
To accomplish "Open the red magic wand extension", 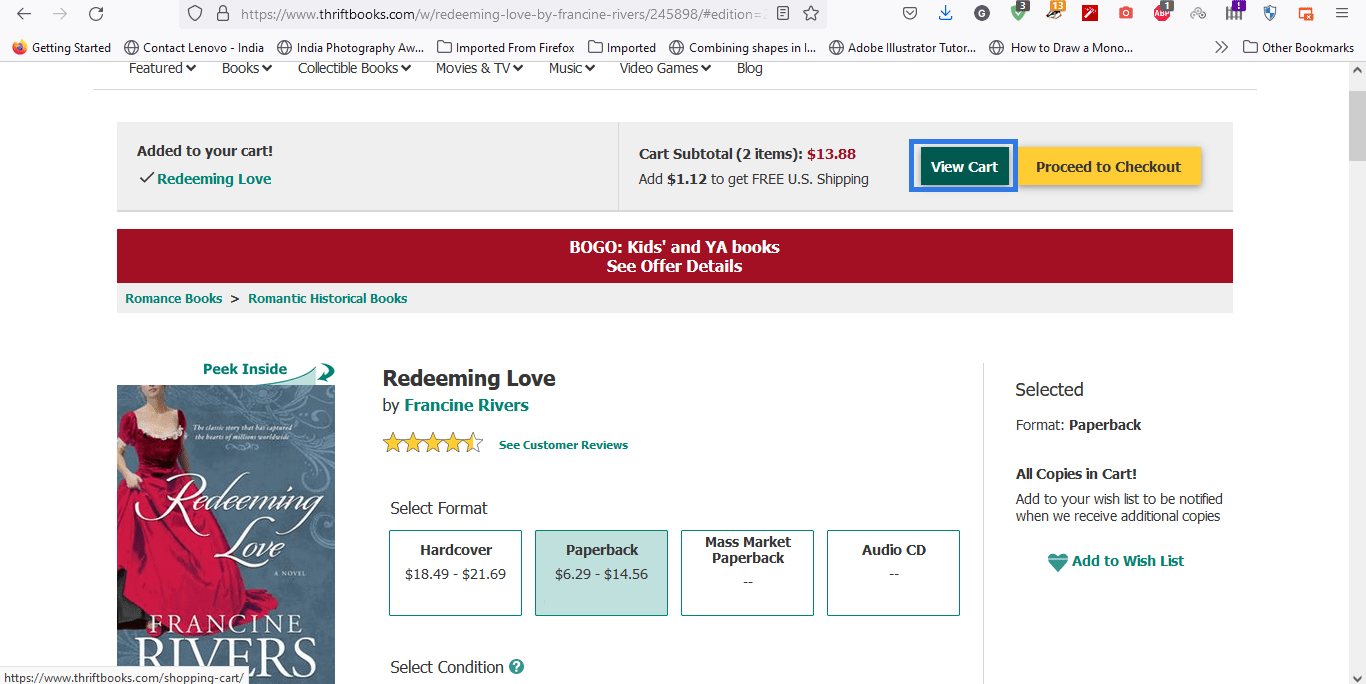I will (x=1090, y=14).
